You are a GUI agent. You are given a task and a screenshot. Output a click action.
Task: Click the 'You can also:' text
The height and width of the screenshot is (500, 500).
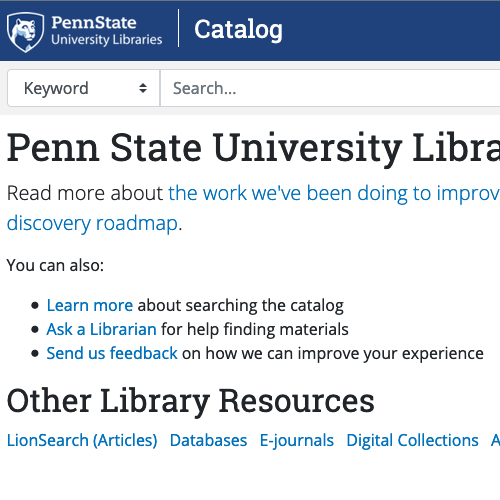coord(55,266)
